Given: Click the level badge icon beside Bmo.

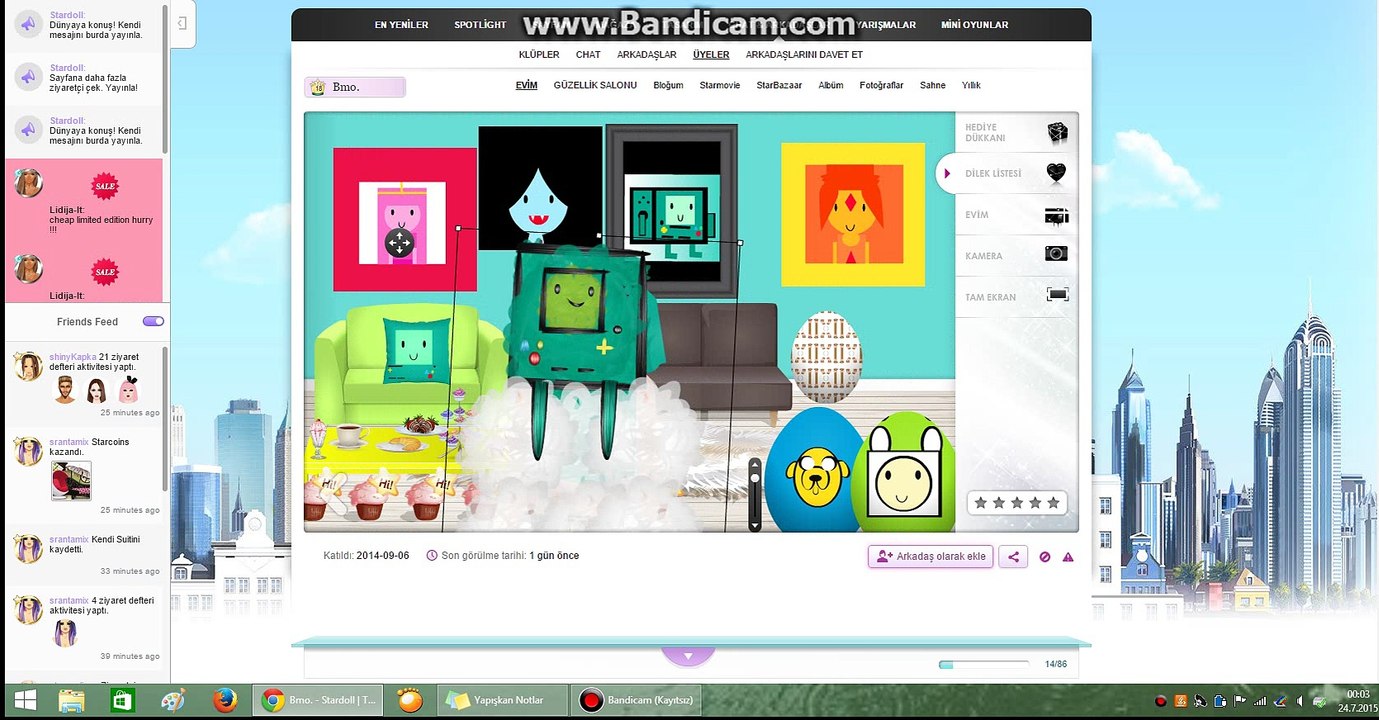Looking at the screenshot, I should click(x=317, y=88).
